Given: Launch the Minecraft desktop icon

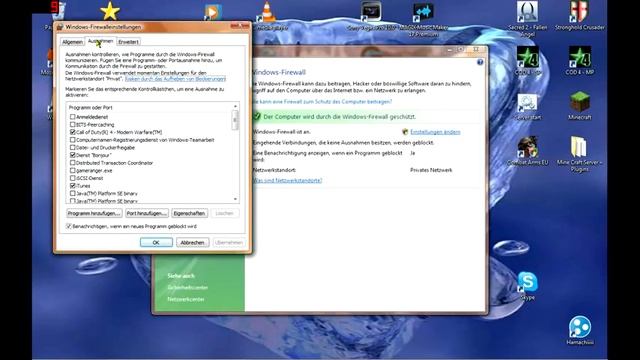Looking at the screenshot, I should [580, 105].
